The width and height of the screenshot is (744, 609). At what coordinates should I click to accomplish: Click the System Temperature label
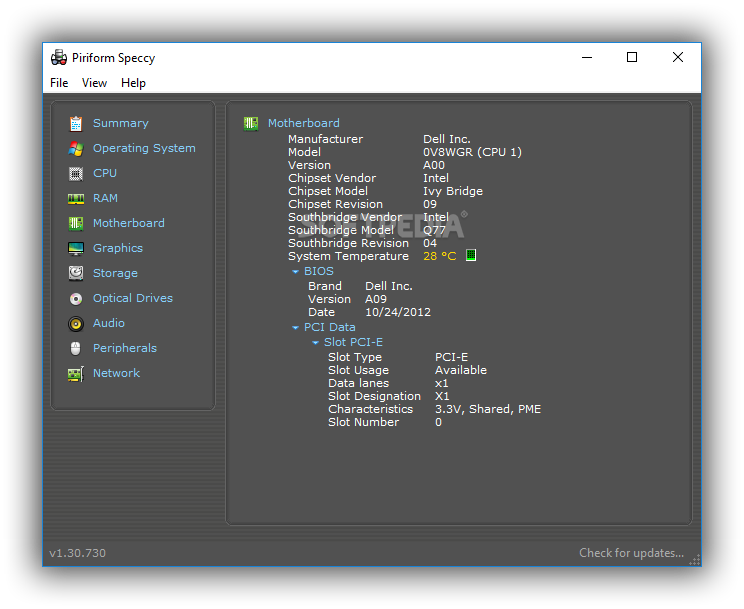point(348,256)
